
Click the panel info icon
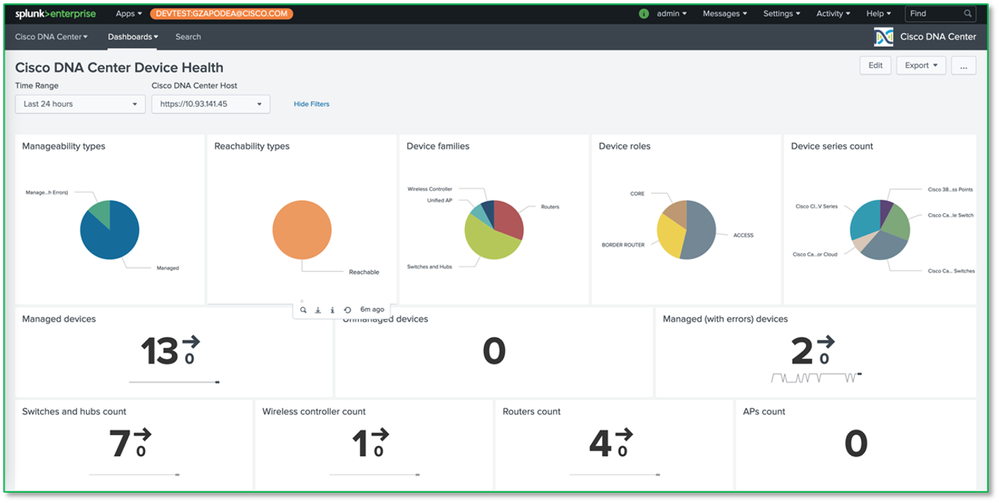(333, 310)
